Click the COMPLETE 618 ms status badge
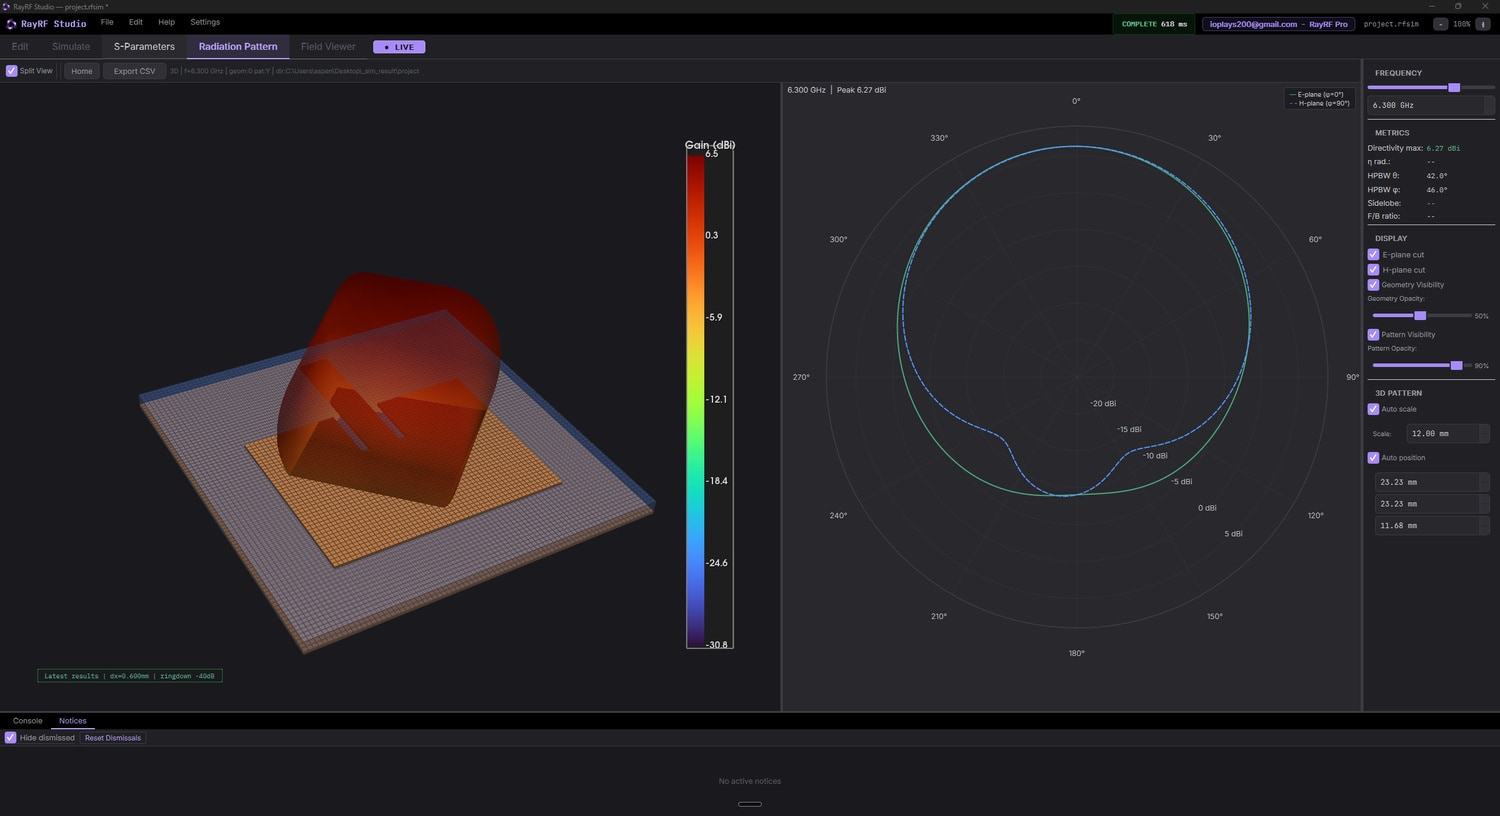 pos(1154,24)
